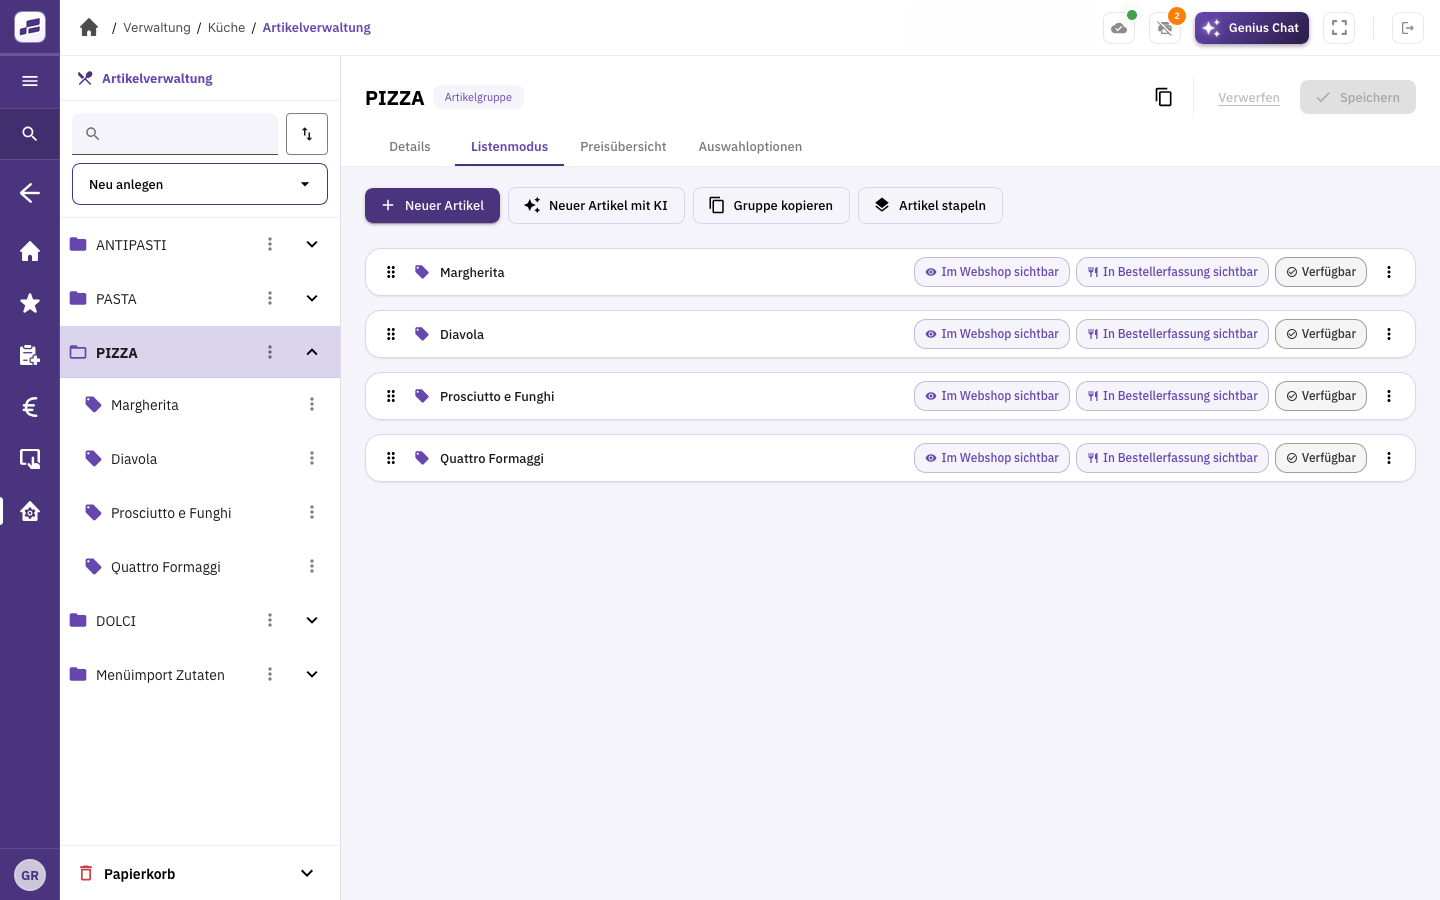Viewport: 1440px width, 900px height.
Task: Open sidebar search magnifier icon
Action: point(30,133)
